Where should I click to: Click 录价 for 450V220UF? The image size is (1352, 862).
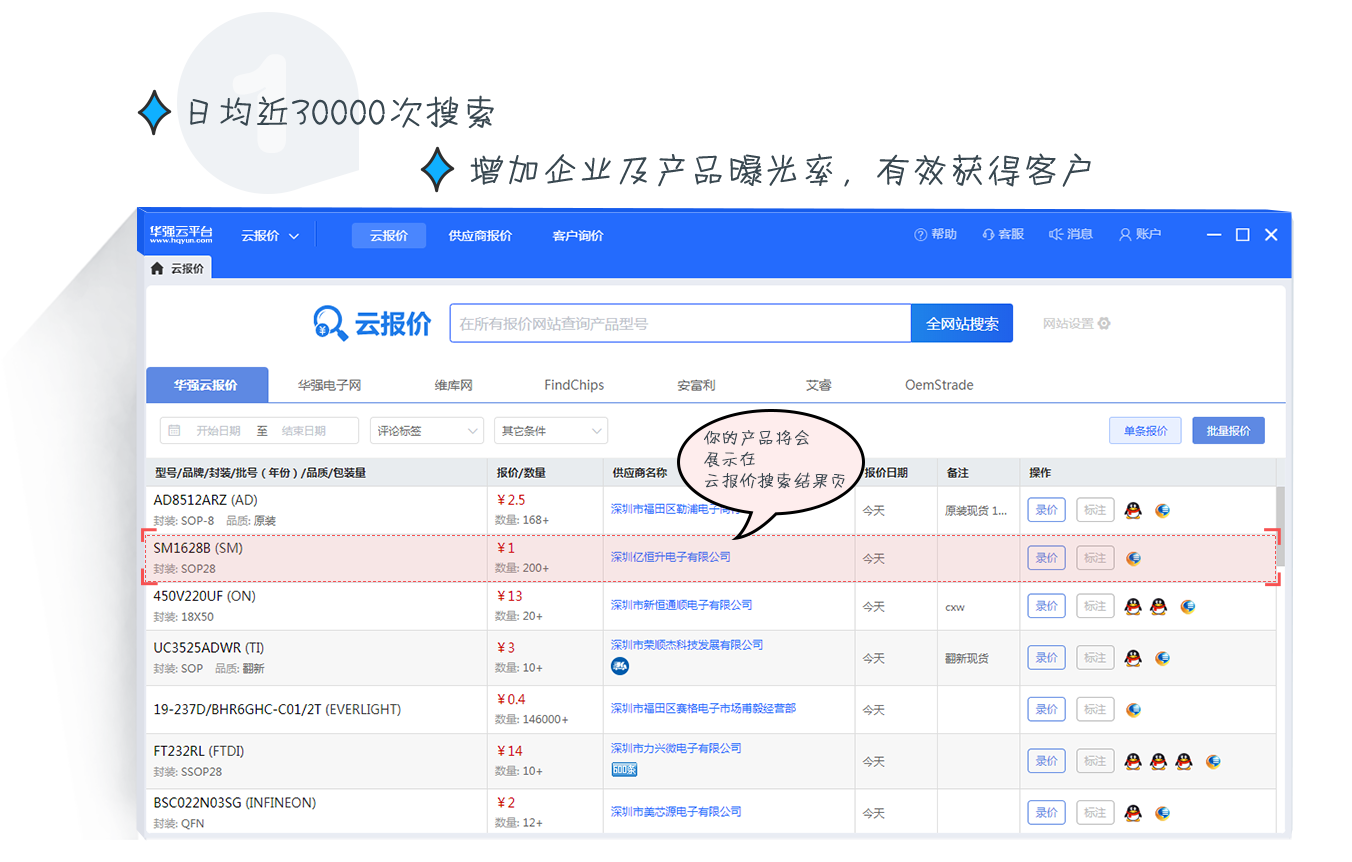point(1046,606)
